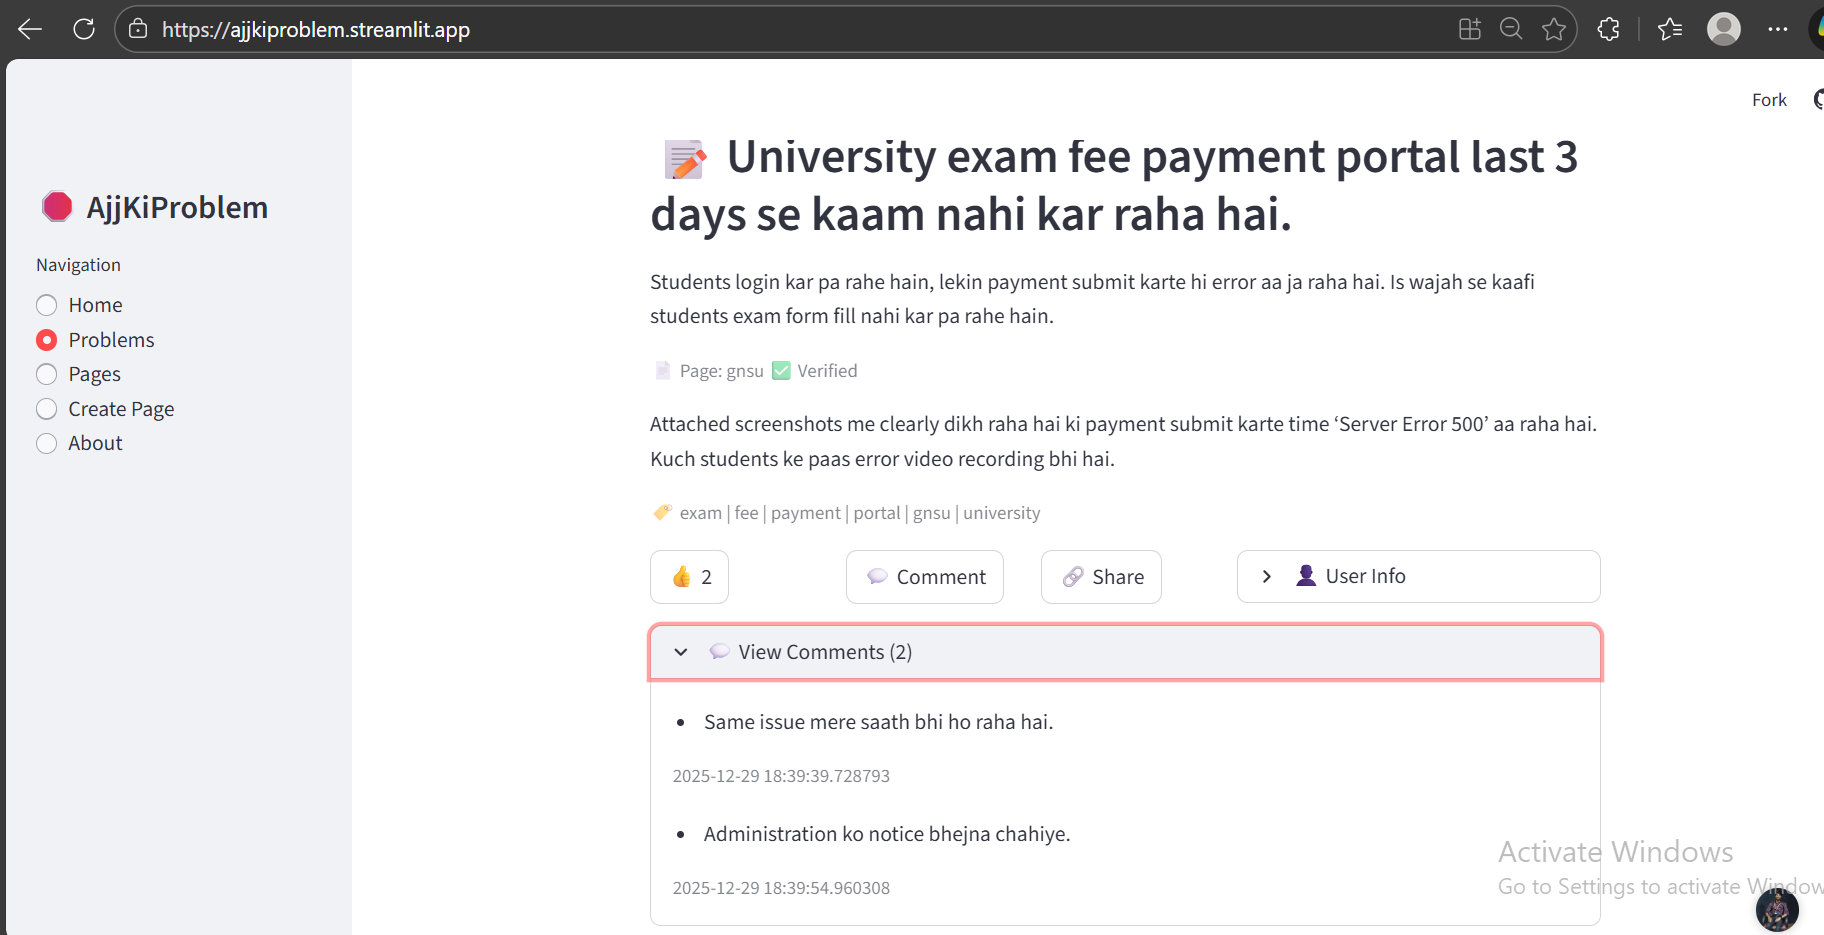1824x935 pixels.
Task: Click the browser profile avatar icon
Action: coord(1723,29)
